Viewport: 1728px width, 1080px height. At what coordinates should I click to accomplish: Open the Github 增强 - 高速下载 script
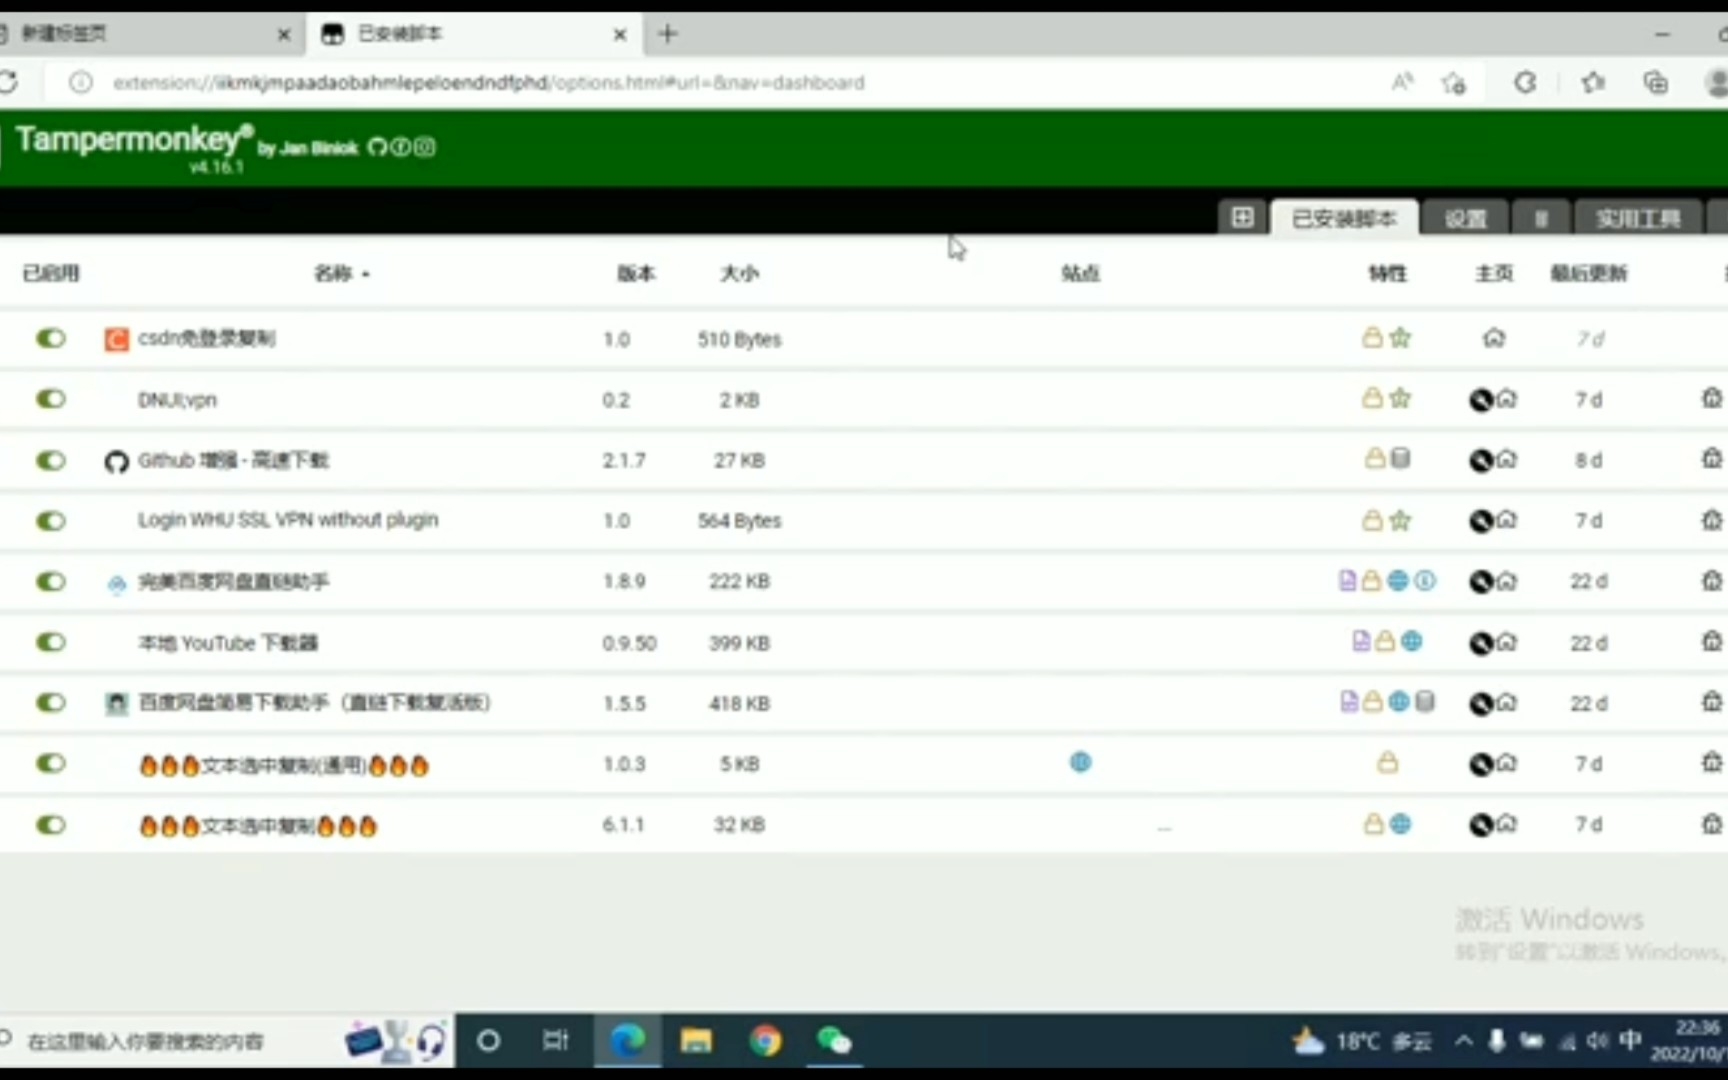click(233, 460)
